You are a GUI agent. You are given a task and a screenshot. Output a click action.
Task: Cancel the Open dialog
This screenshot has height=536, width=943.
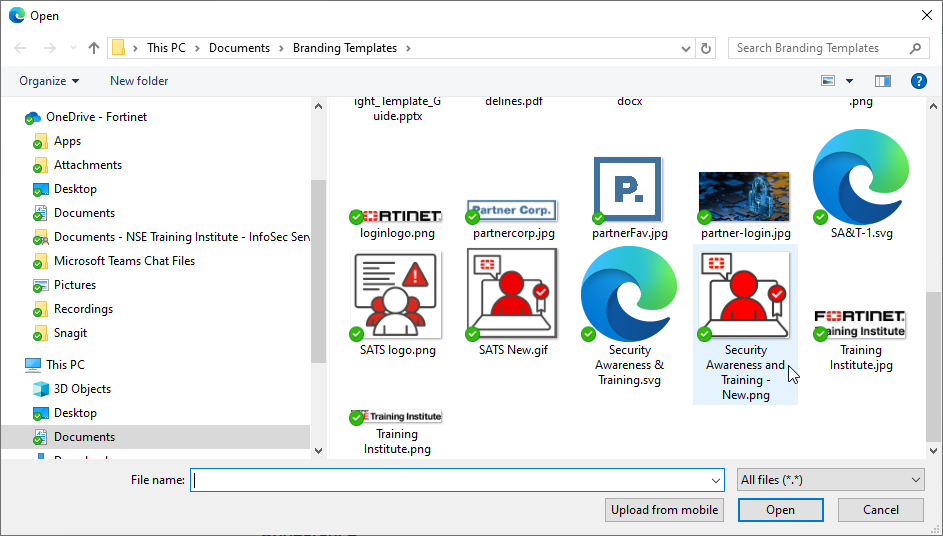880,510
